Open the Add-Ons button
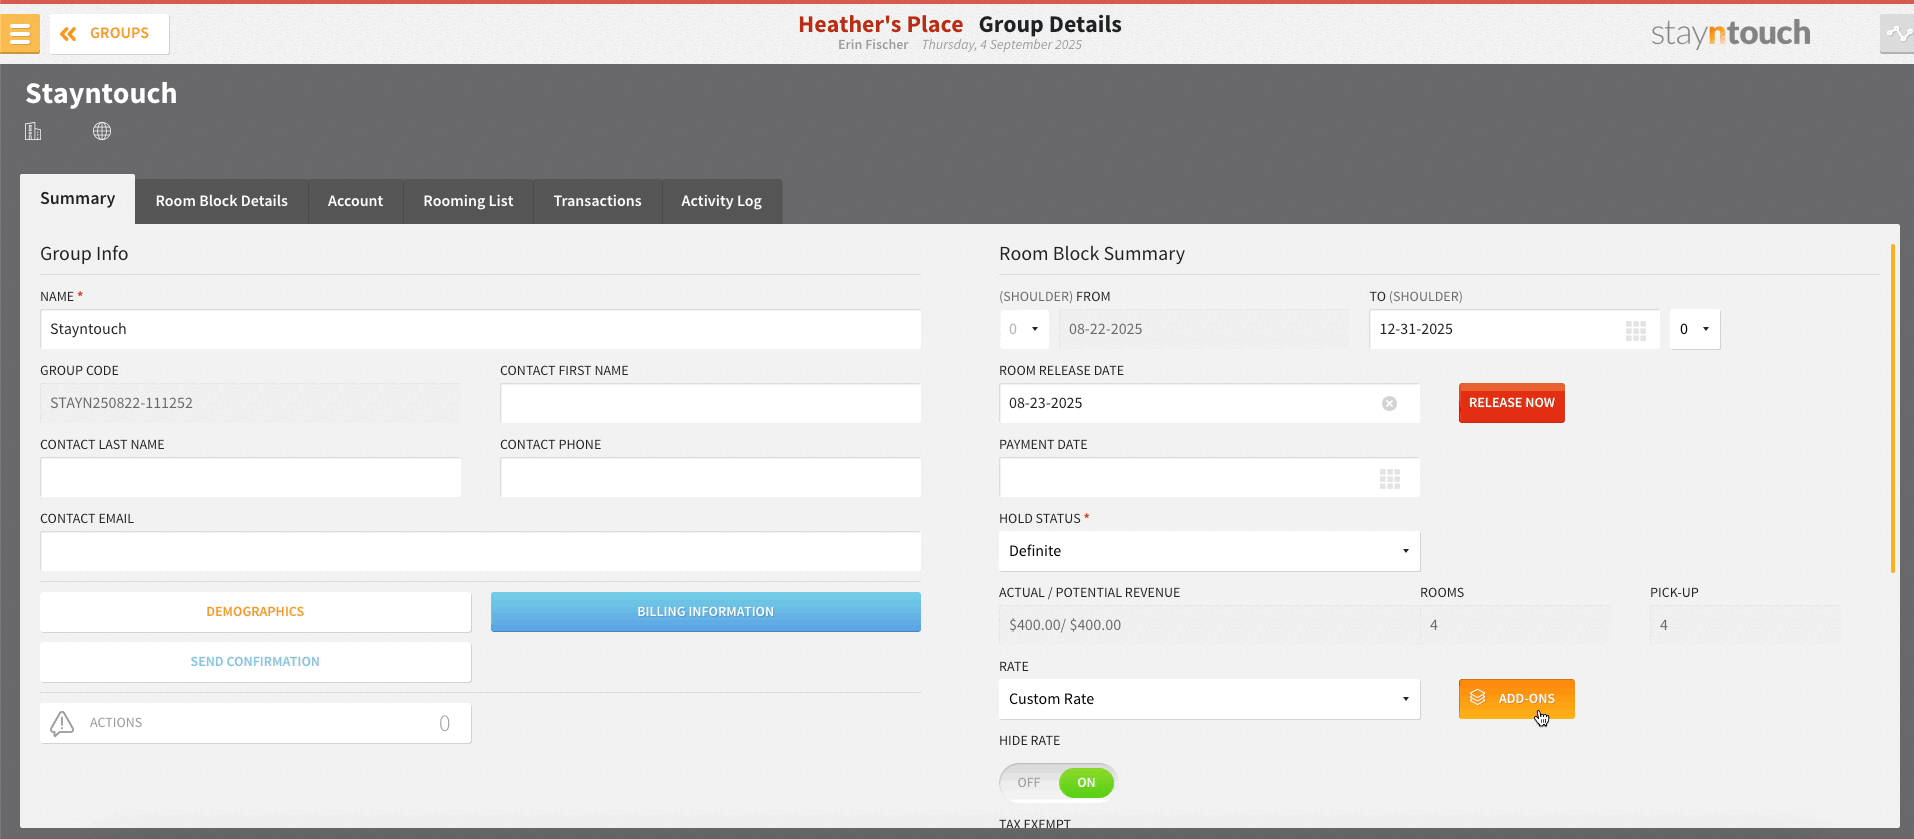The height and width of the screenshot is (839, 1914). (x=1516, y=699)
